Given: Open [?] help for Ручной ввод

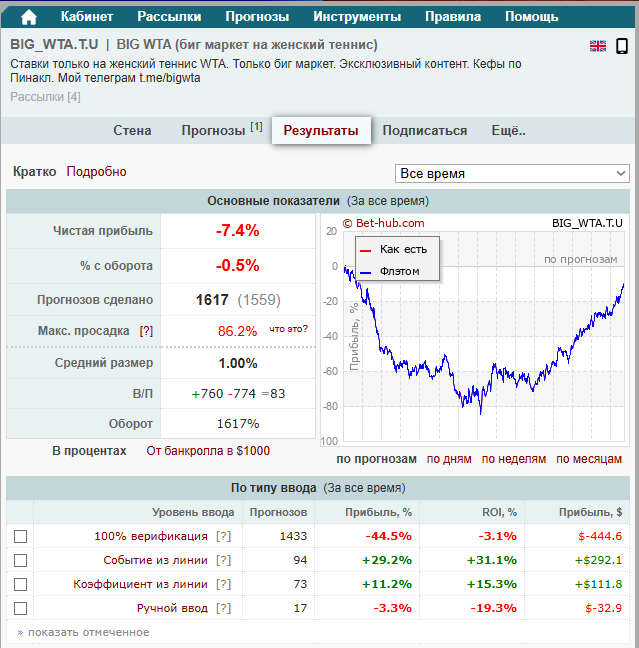Looking at the screenshot, I should coord(224,608).
